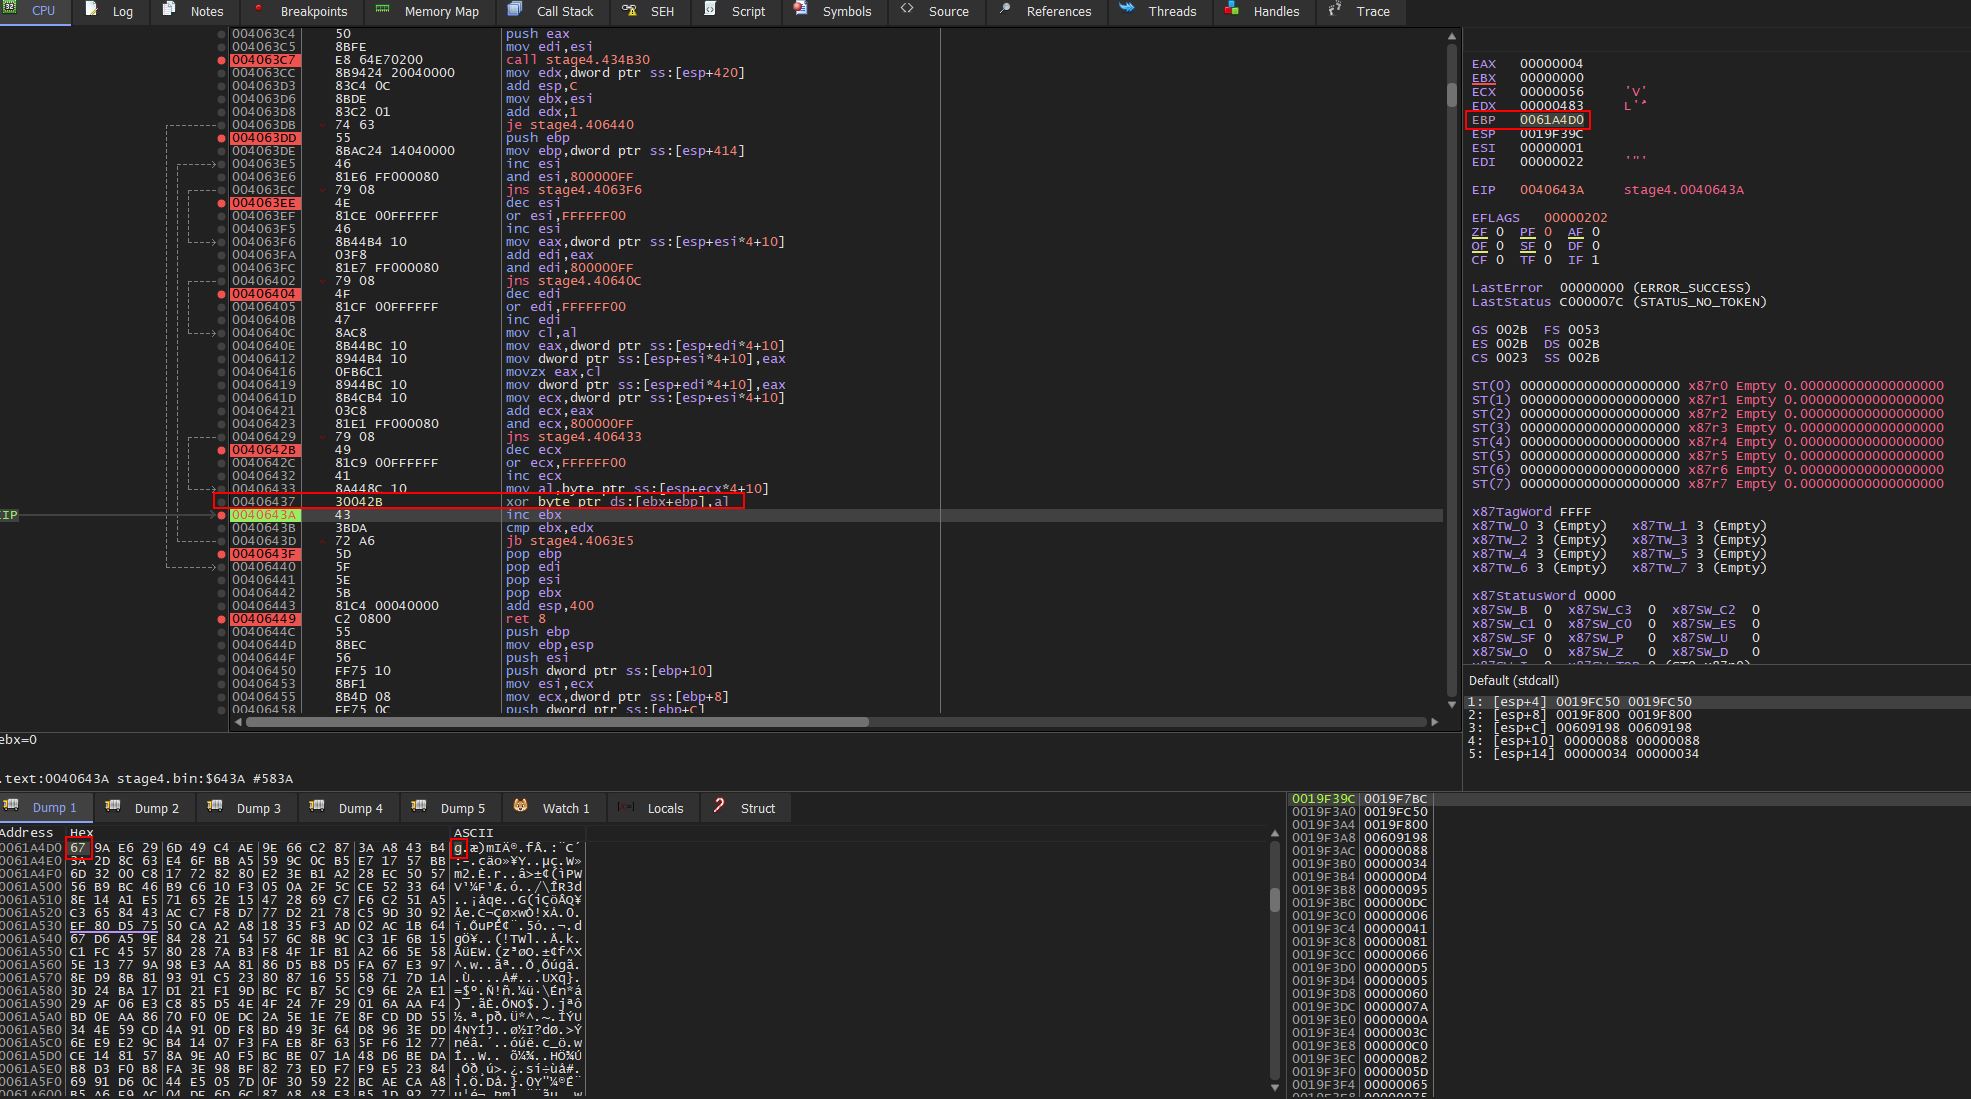1971x1099 pixels.
Task: Open the Notes tab
Action: (193, 12)
